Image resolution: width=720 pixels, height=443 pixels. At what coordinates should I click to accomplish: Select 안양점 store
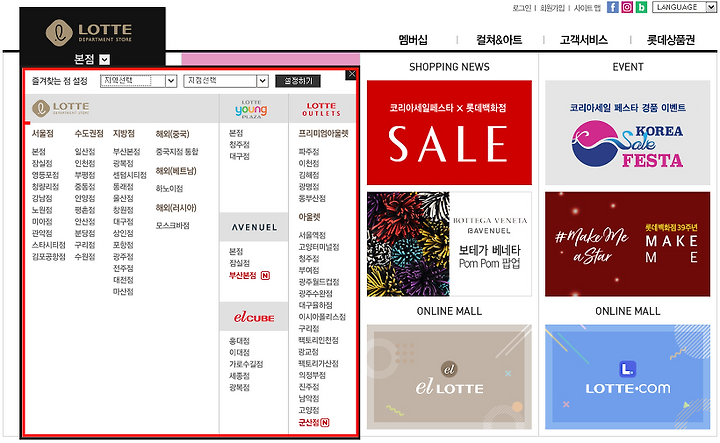(85, 198)
